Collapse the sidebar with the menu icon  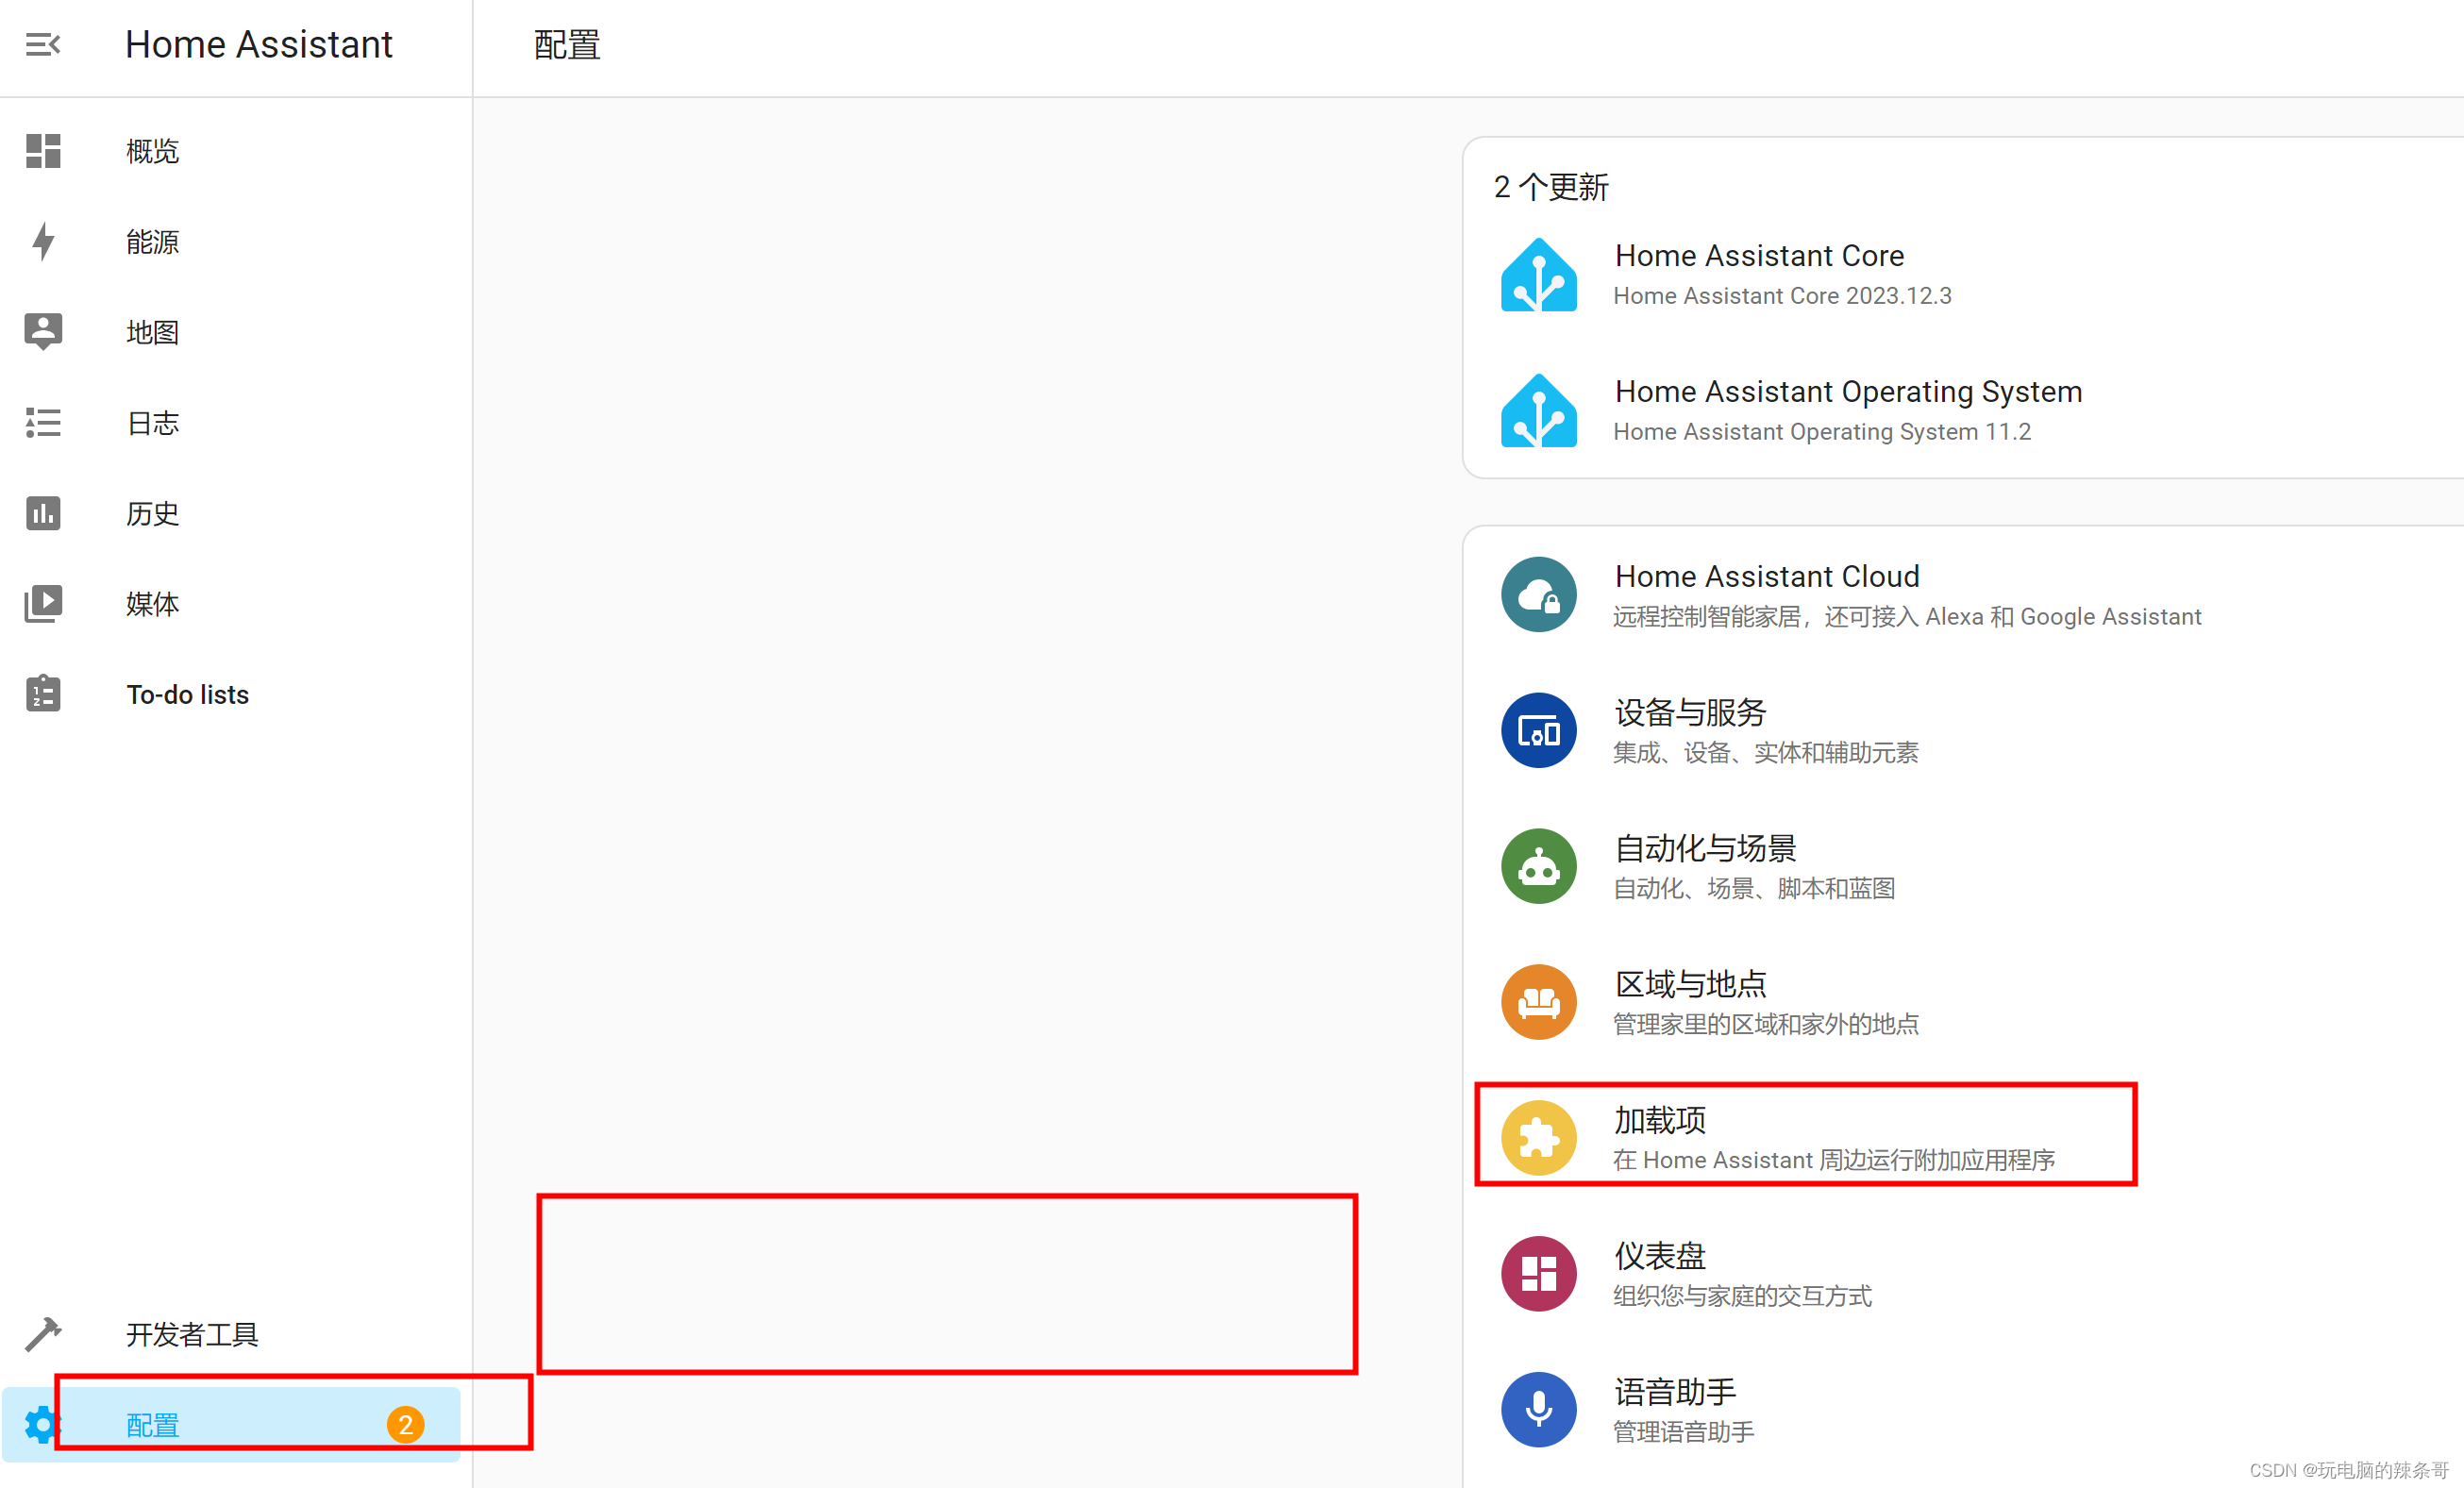[x=43, y=45]
